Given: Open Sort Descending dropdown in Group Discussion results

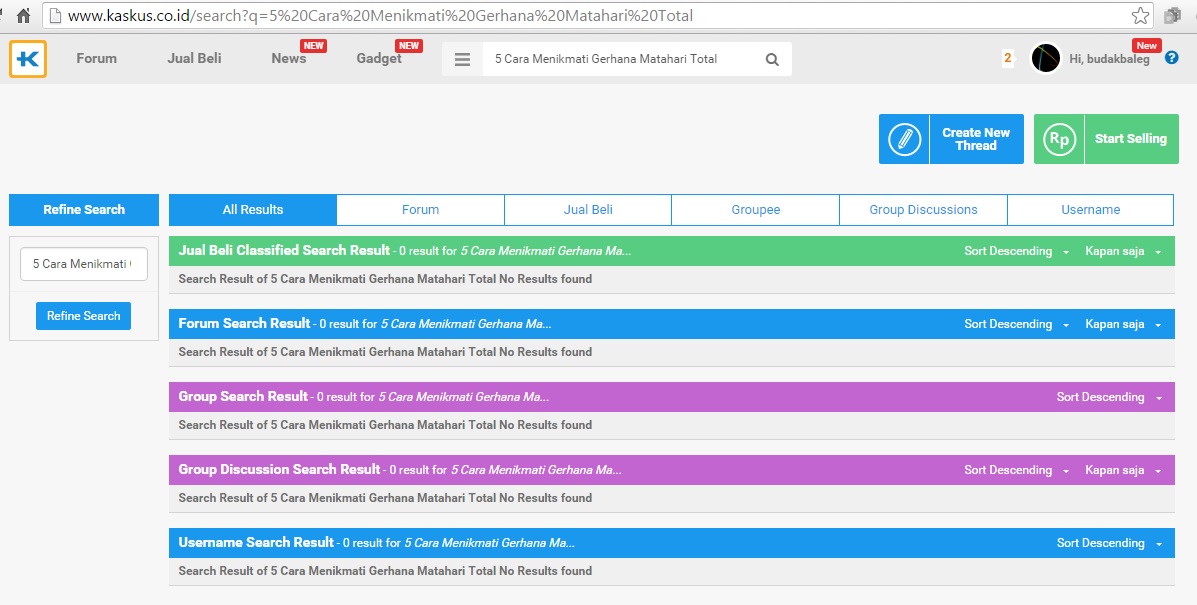Looking at the screenshot, I should pyautogui.click(x=1016, y=471).
